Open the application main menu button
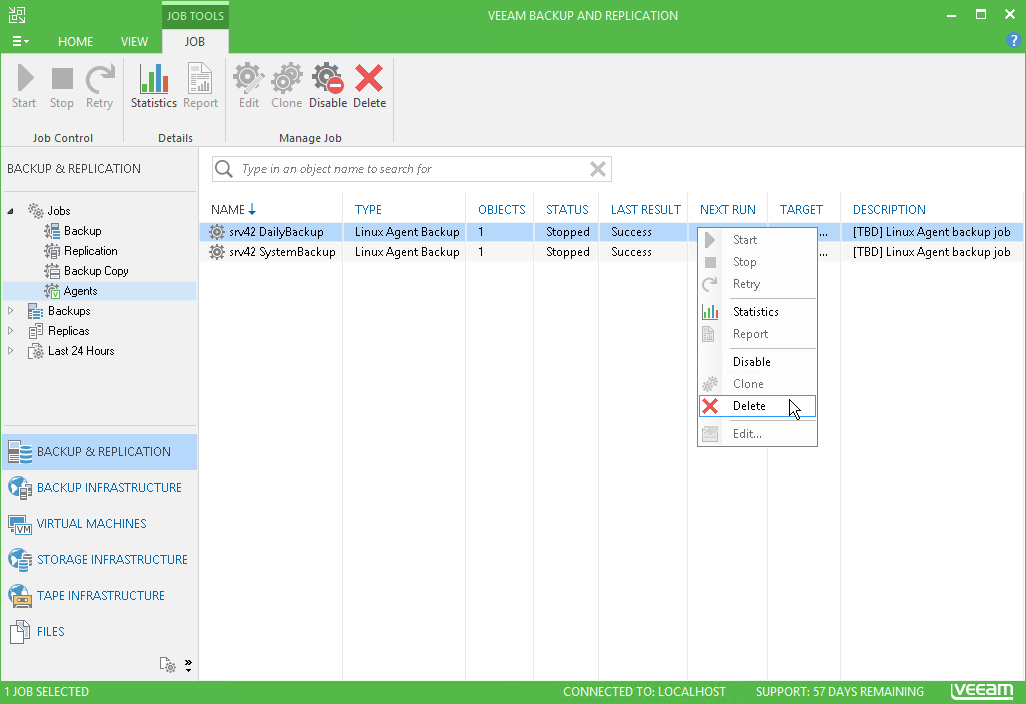Viewport: 1026px width, 704px height. pos(20,41)
